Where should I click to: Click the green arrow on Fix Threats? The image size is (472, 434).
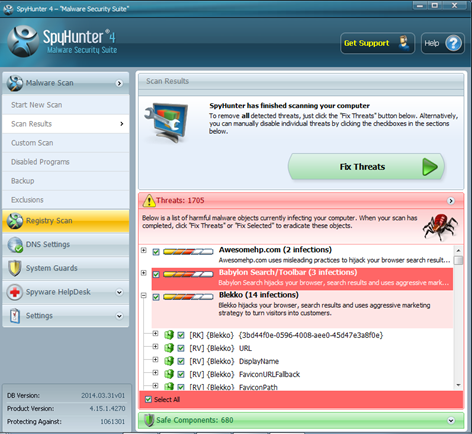(430, 167)
